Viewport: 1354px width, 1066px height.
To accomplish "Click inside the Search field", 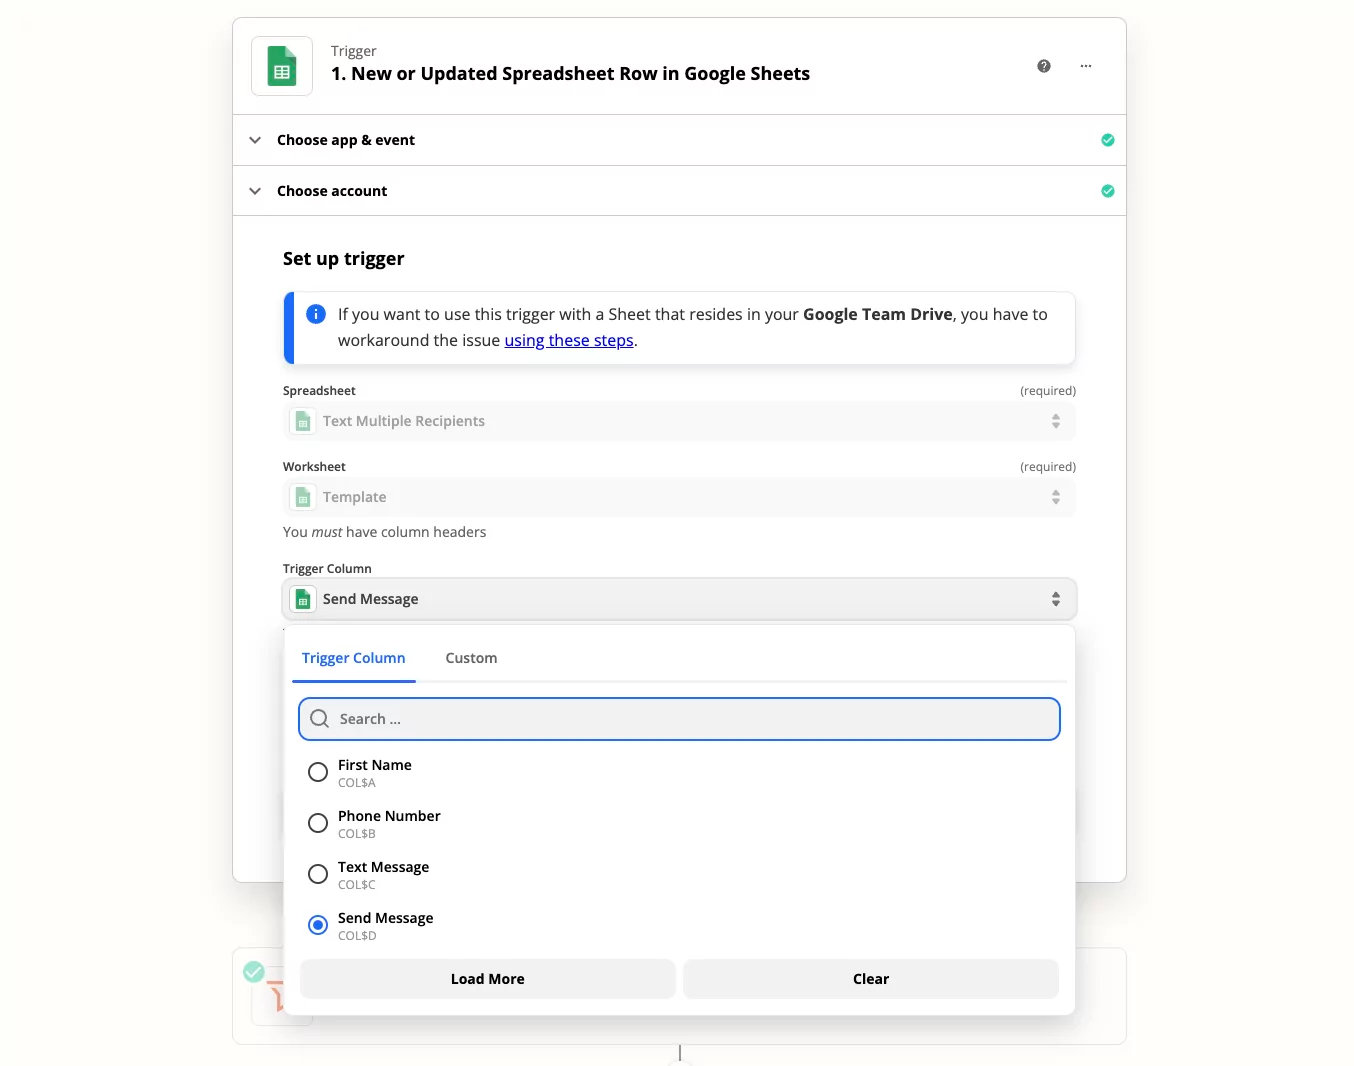I will (679, 718).
